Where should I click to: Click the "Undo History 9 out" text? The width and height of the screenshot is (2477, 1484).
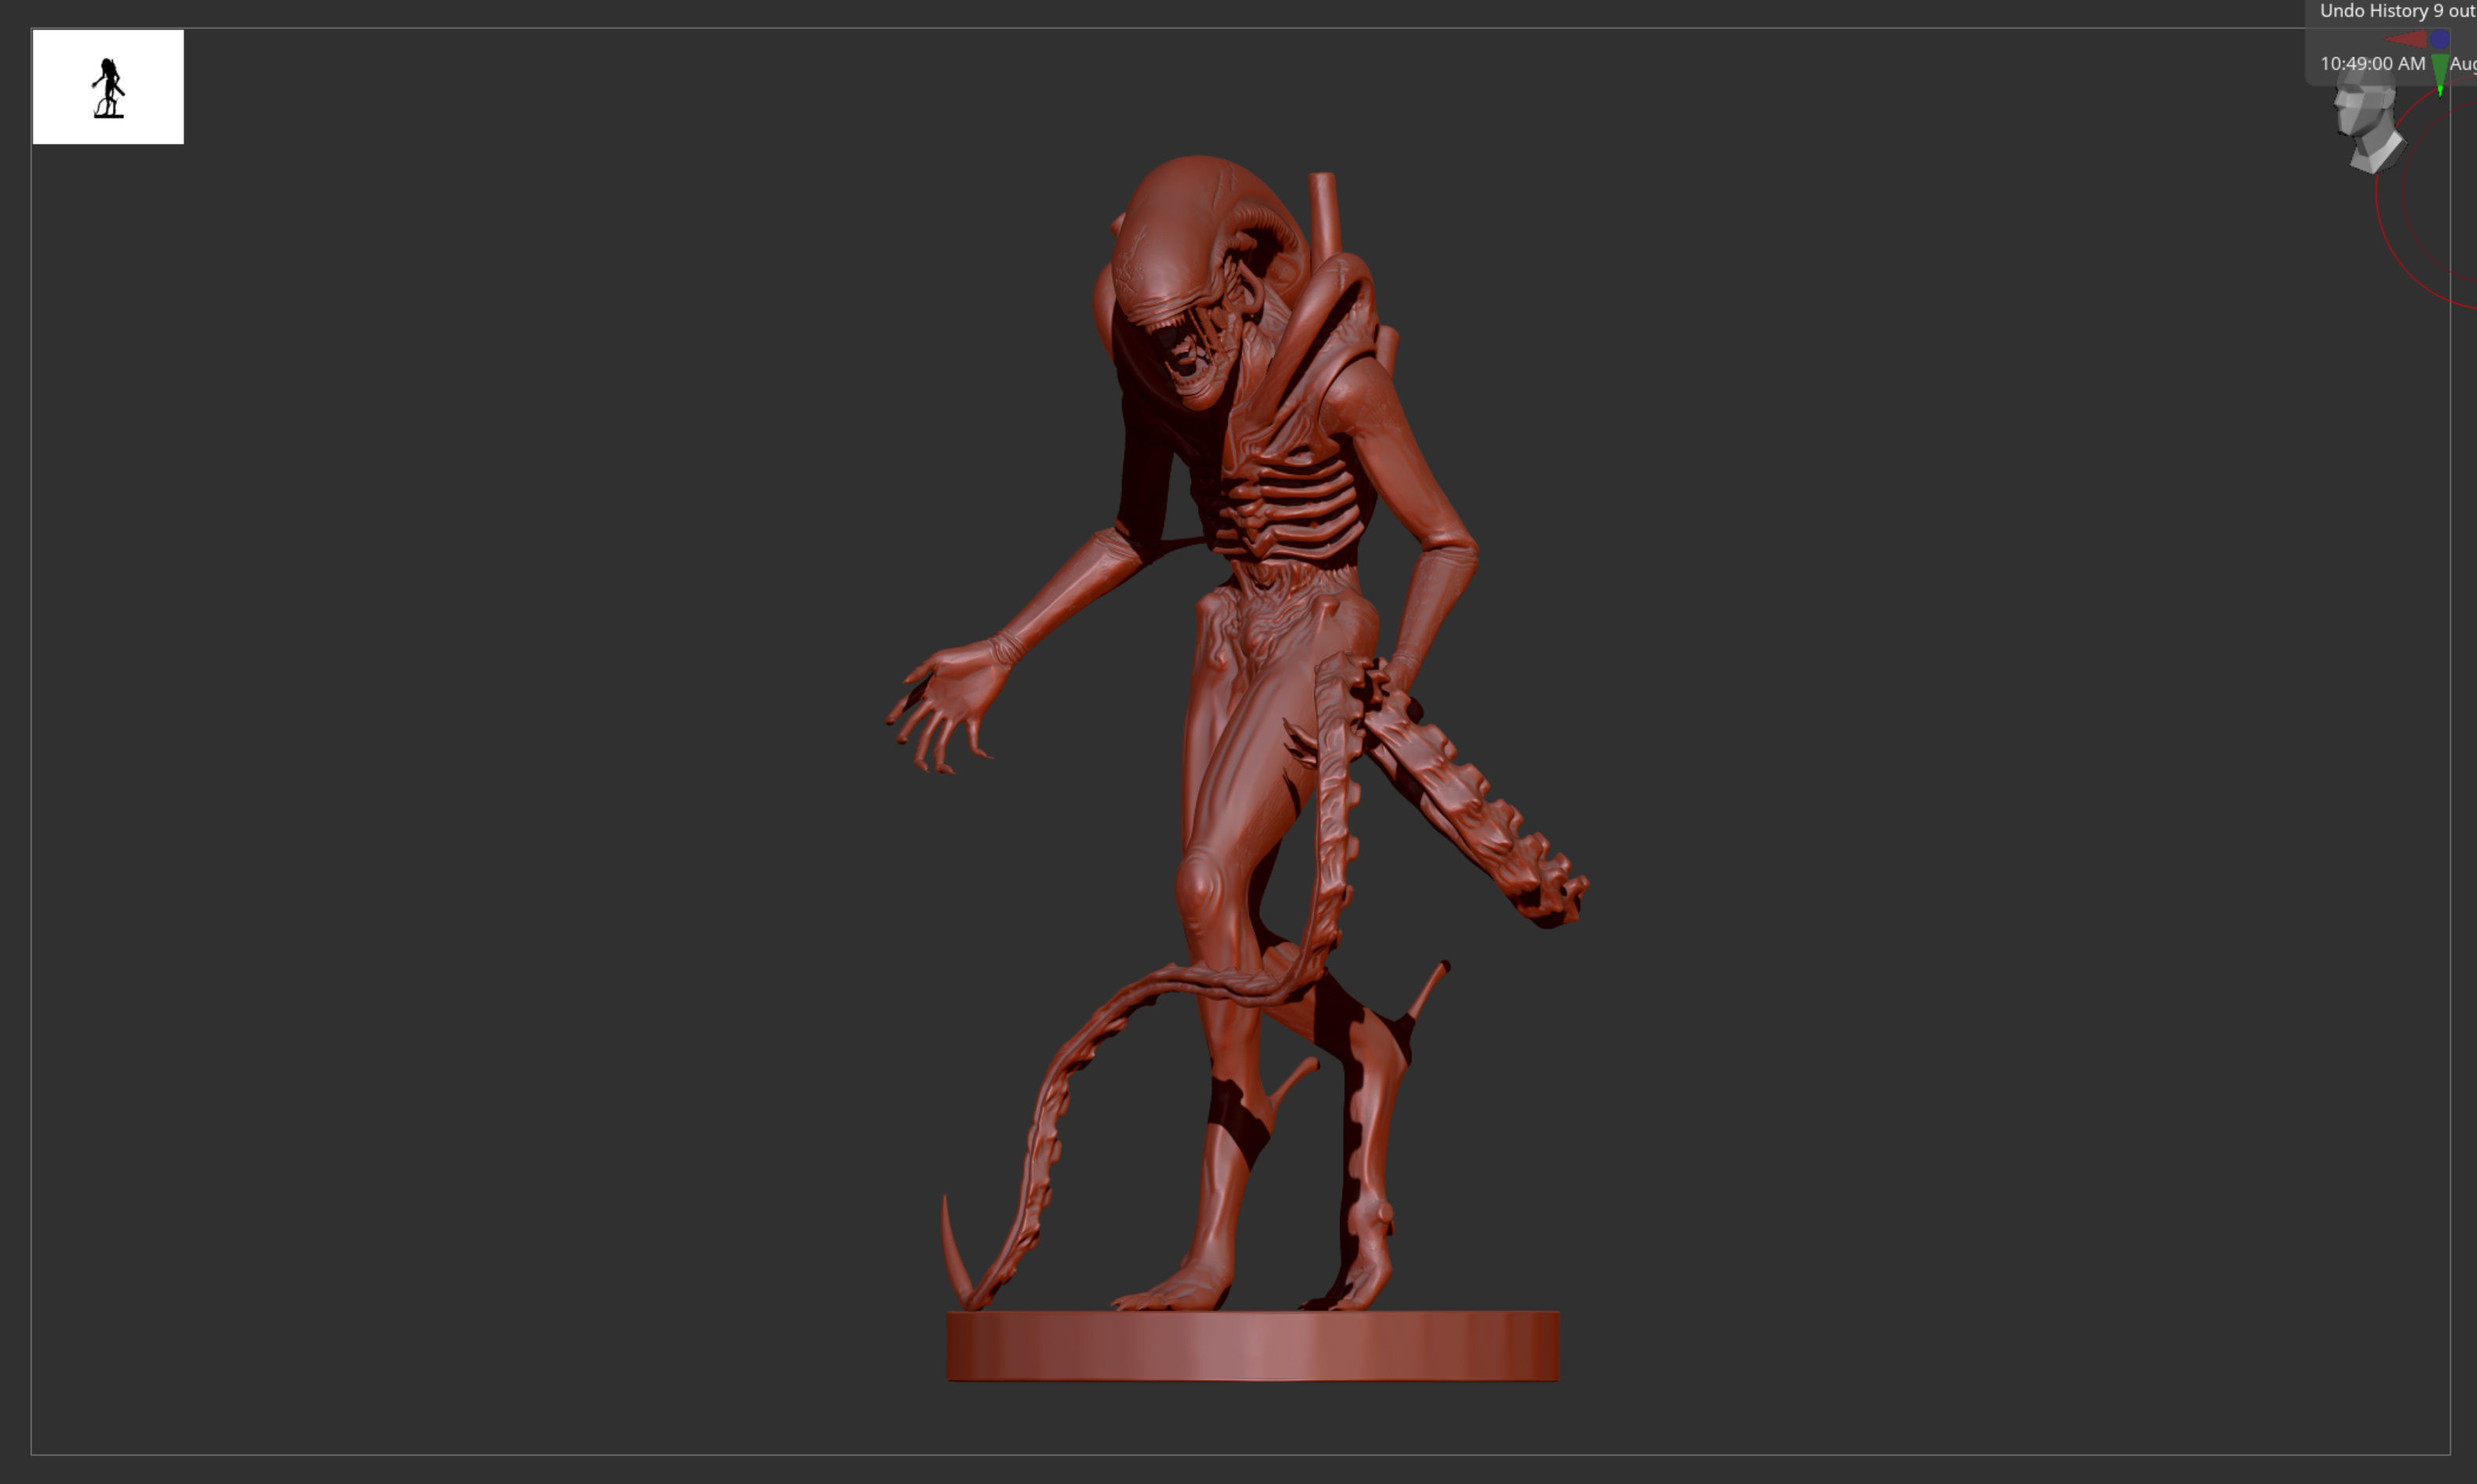coord(2397,11)
